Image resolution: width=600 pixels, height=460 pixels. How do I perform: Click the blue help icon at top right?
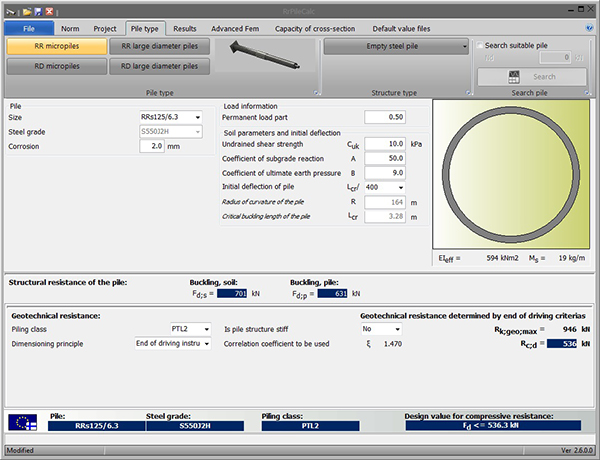pos(589,28)
